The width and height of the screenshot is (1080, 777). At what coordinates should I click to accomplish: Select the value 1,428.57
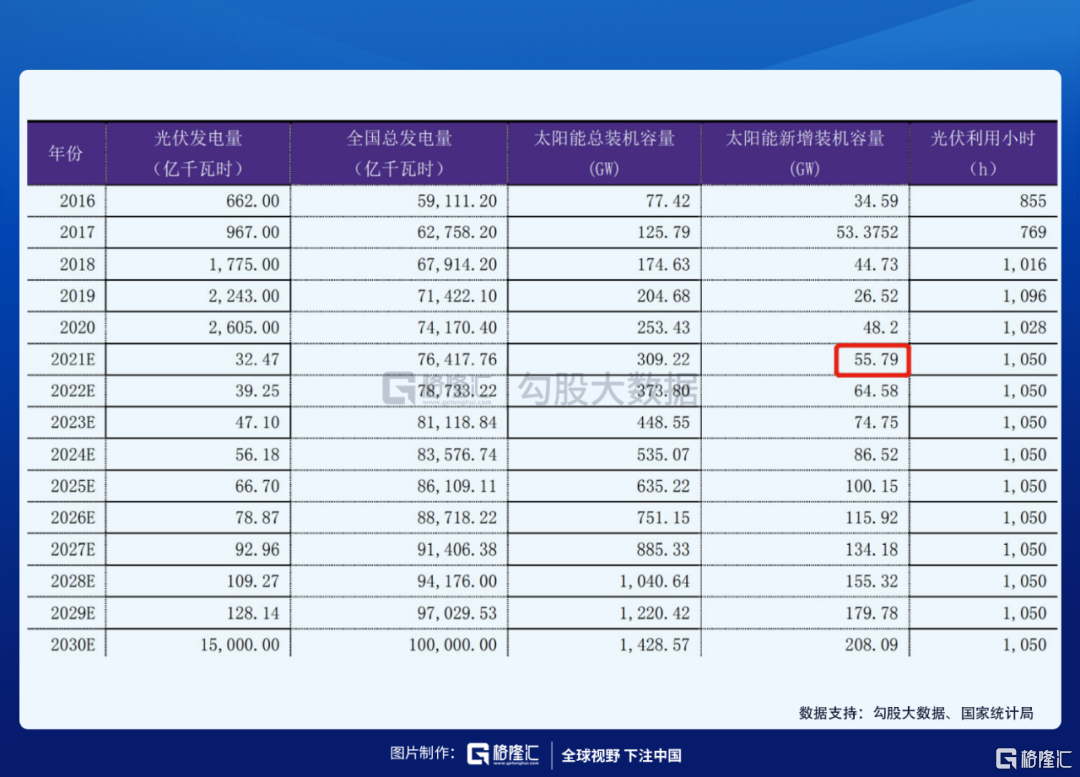[655, 645]
